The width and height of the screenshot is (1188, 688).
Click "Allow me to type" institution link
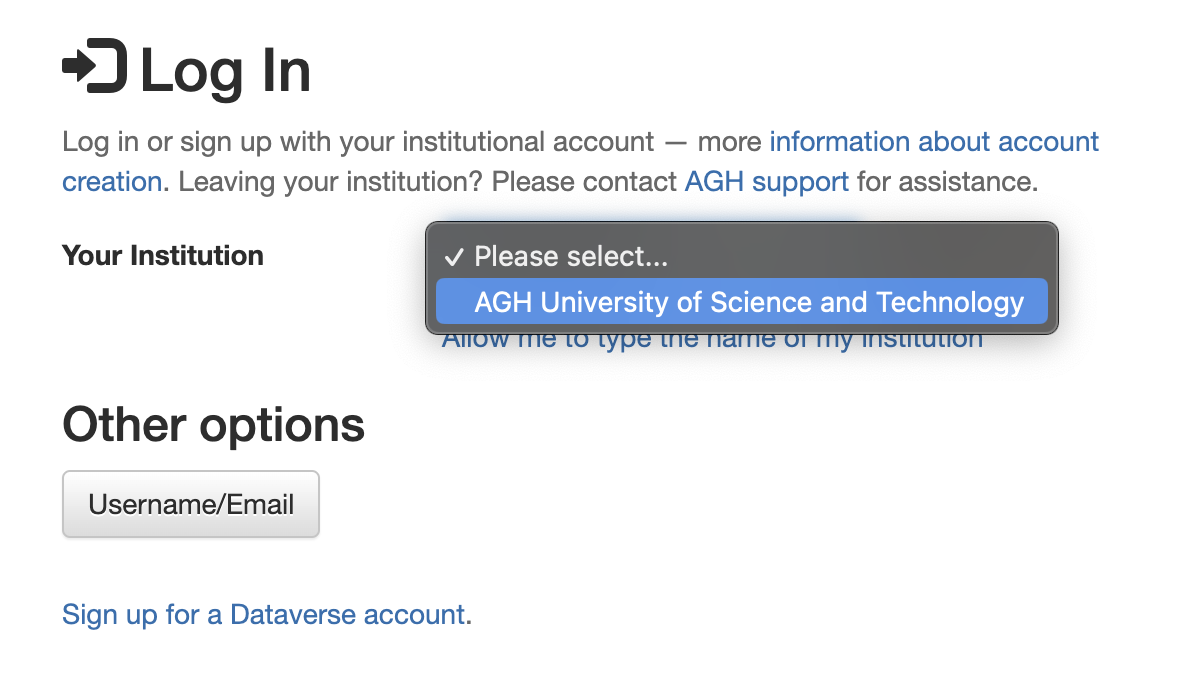(x=712, y=341)
